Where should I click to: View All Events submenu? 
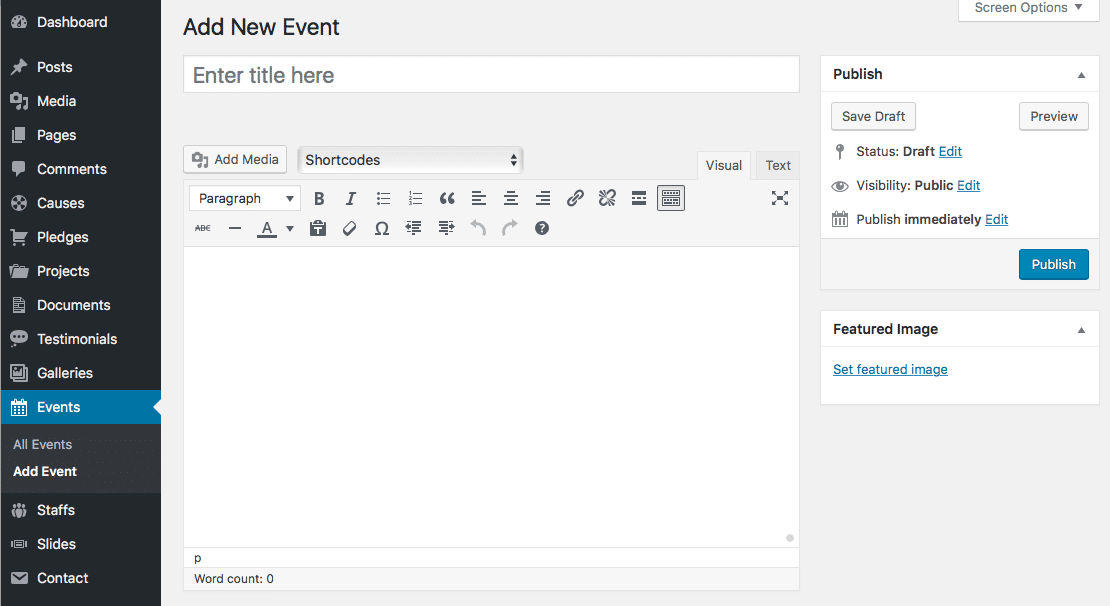[42, 445]
